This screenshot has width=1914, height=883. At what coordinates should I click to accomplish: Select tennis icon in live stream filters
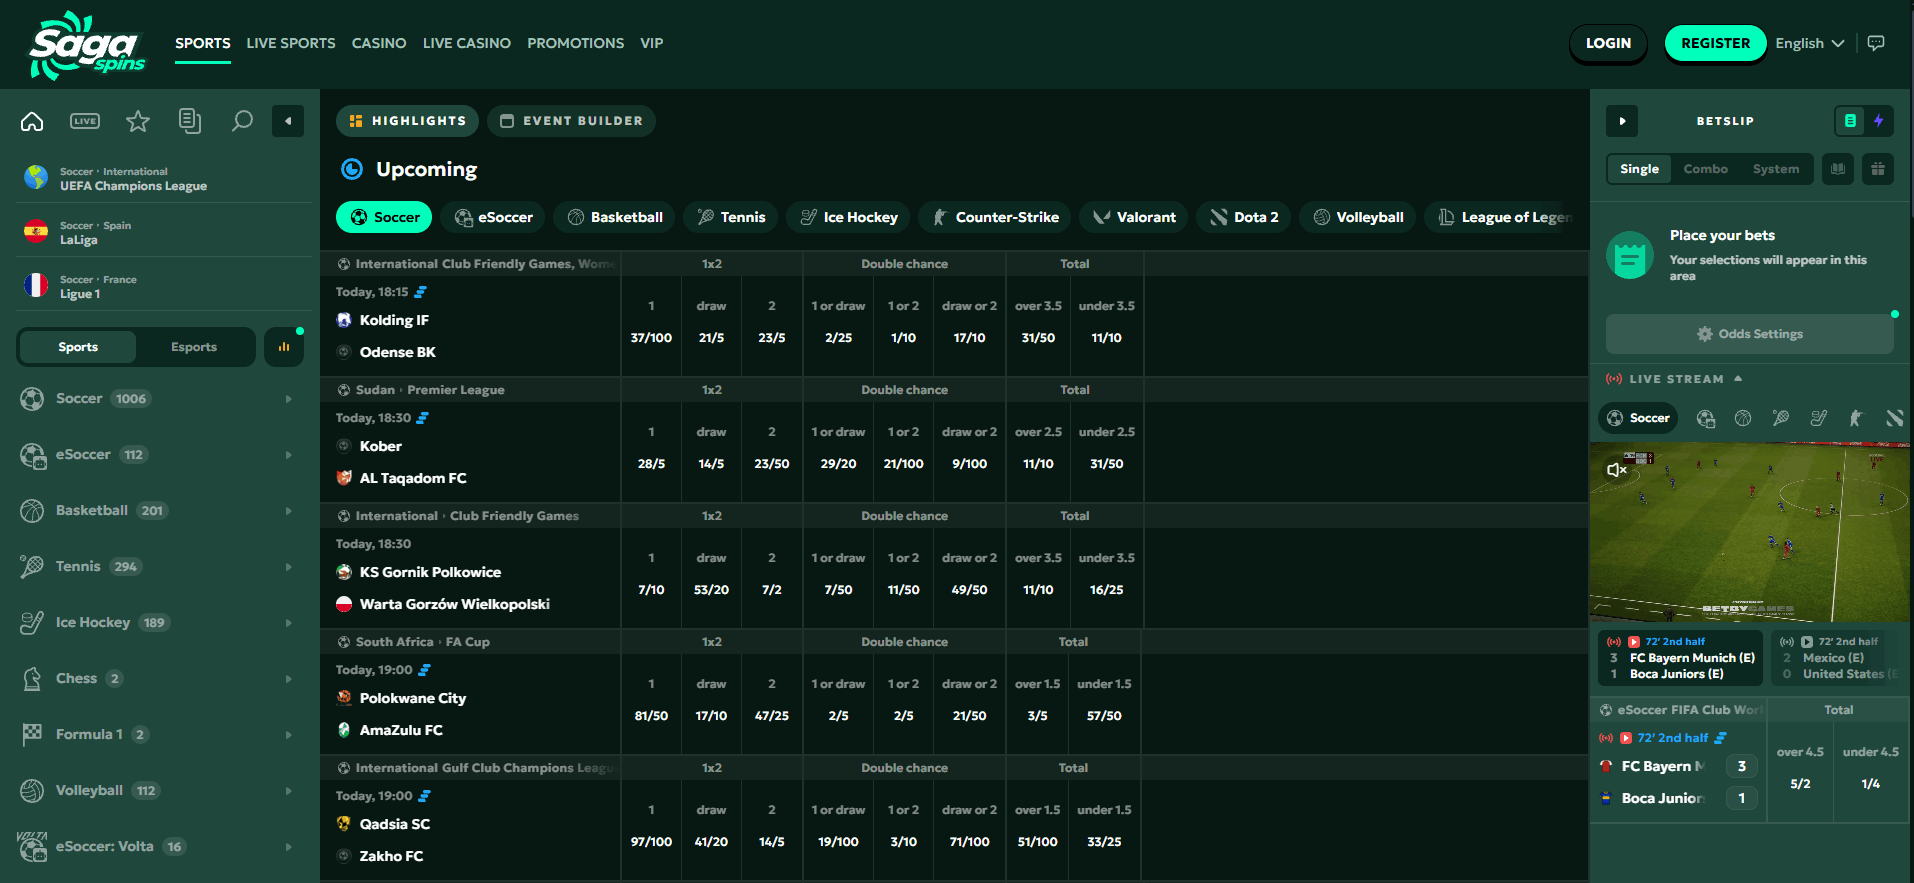click(x=1781, y=418)
